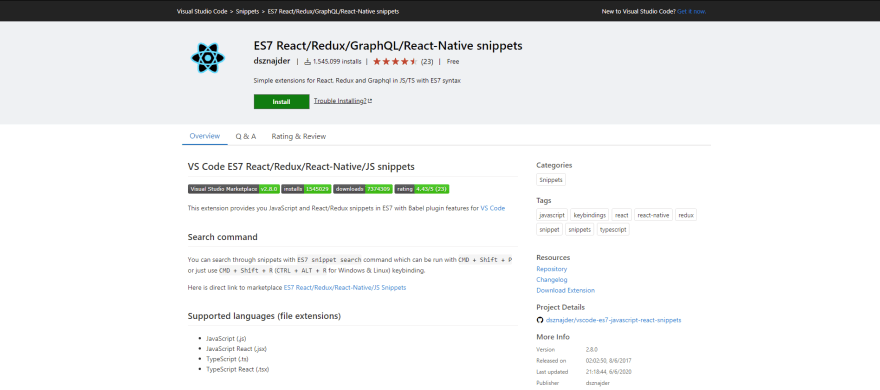Click the React atom extension logo

click(208, 57)
